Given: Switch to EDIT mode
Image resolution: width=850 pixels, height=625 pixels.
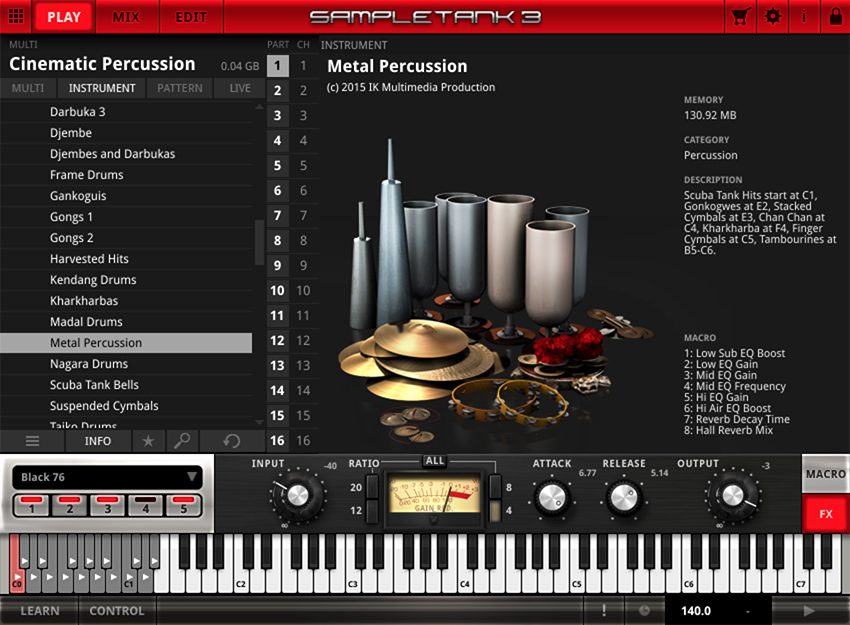Looking at the screenshot, I should [191, 17].
